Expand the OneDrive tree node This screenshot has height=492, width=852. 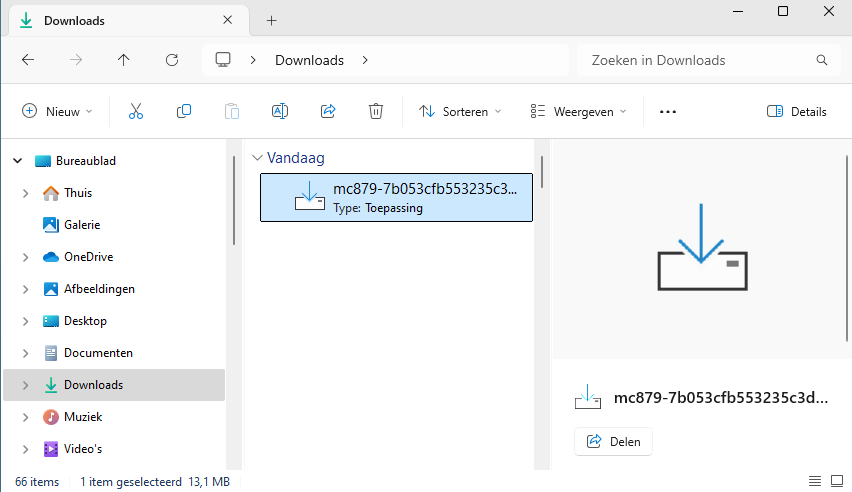(x=25, y=257)
